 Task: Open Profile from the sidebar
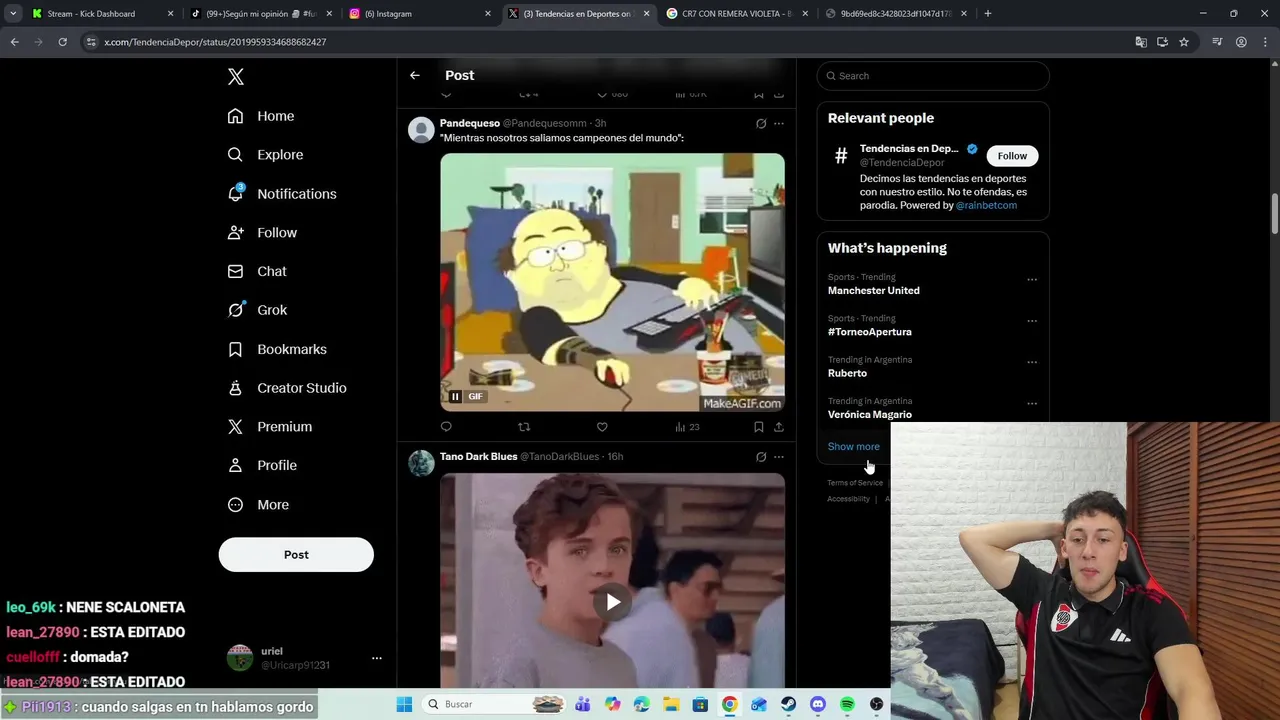click(261, 465)
